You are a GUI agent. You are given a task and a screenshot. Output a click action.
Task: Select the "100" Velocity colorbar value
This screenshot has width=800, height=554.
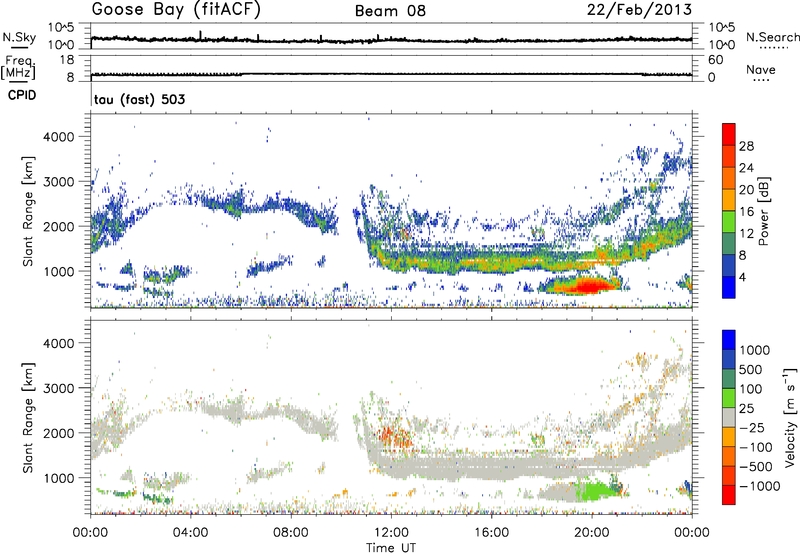click(x=751, y=389)
